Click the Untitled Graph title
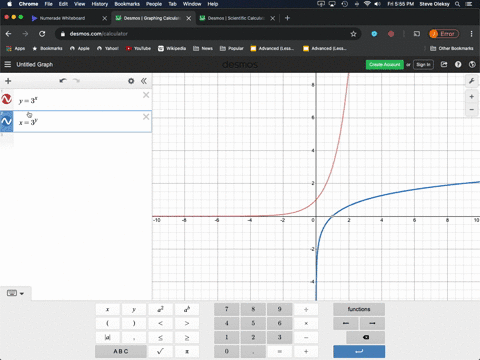Image resolution: width=480 pixels, height=360 pixels. [35, 64]
